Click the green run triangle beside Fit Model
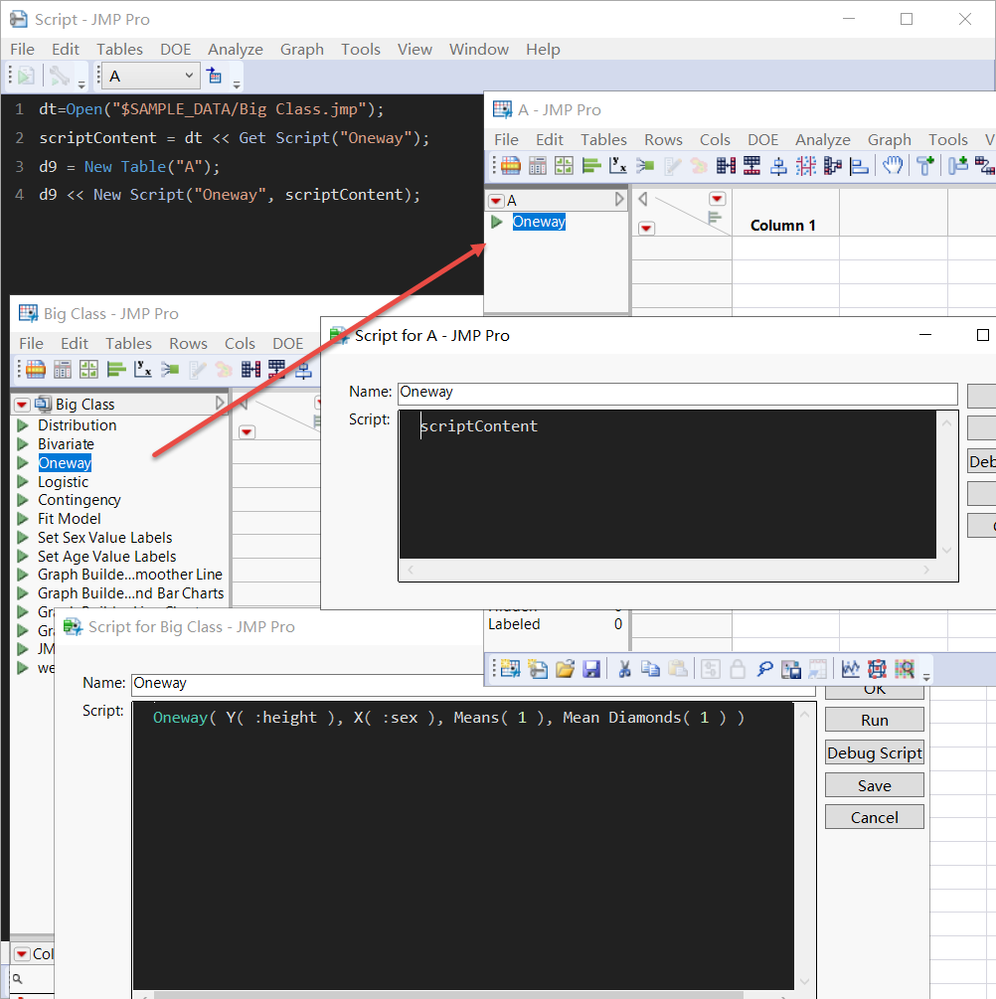996x999 pixels. click(x=22, y=519)
